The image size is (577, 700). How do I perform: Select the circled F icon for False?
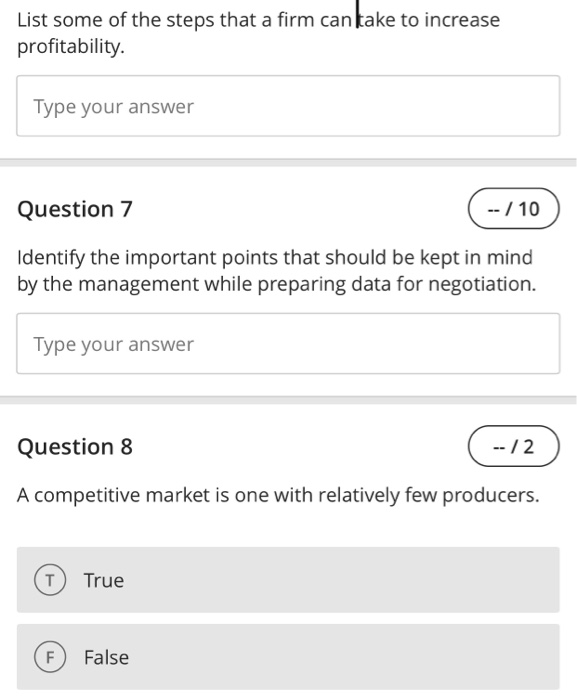50,657
